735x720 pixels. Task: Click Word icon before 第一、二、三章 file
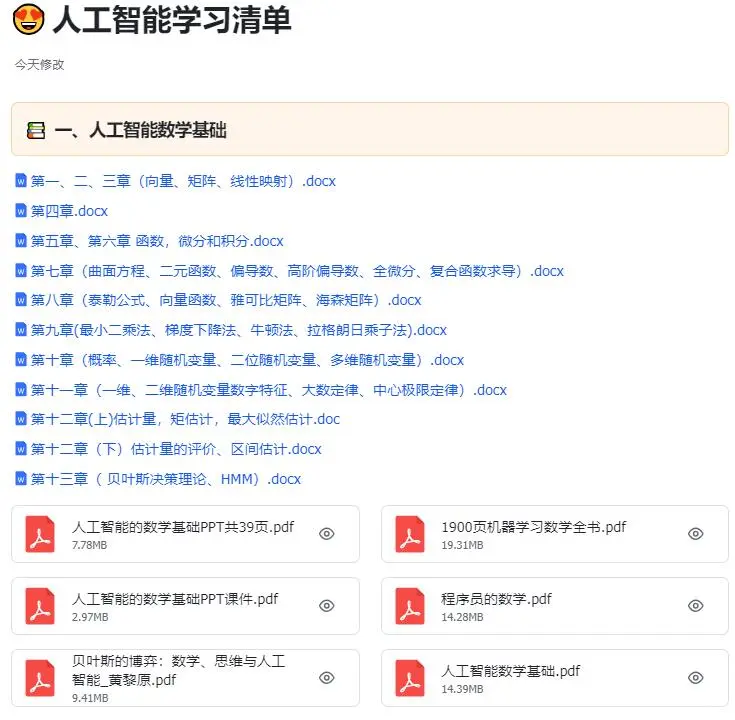tap(21, 180)
